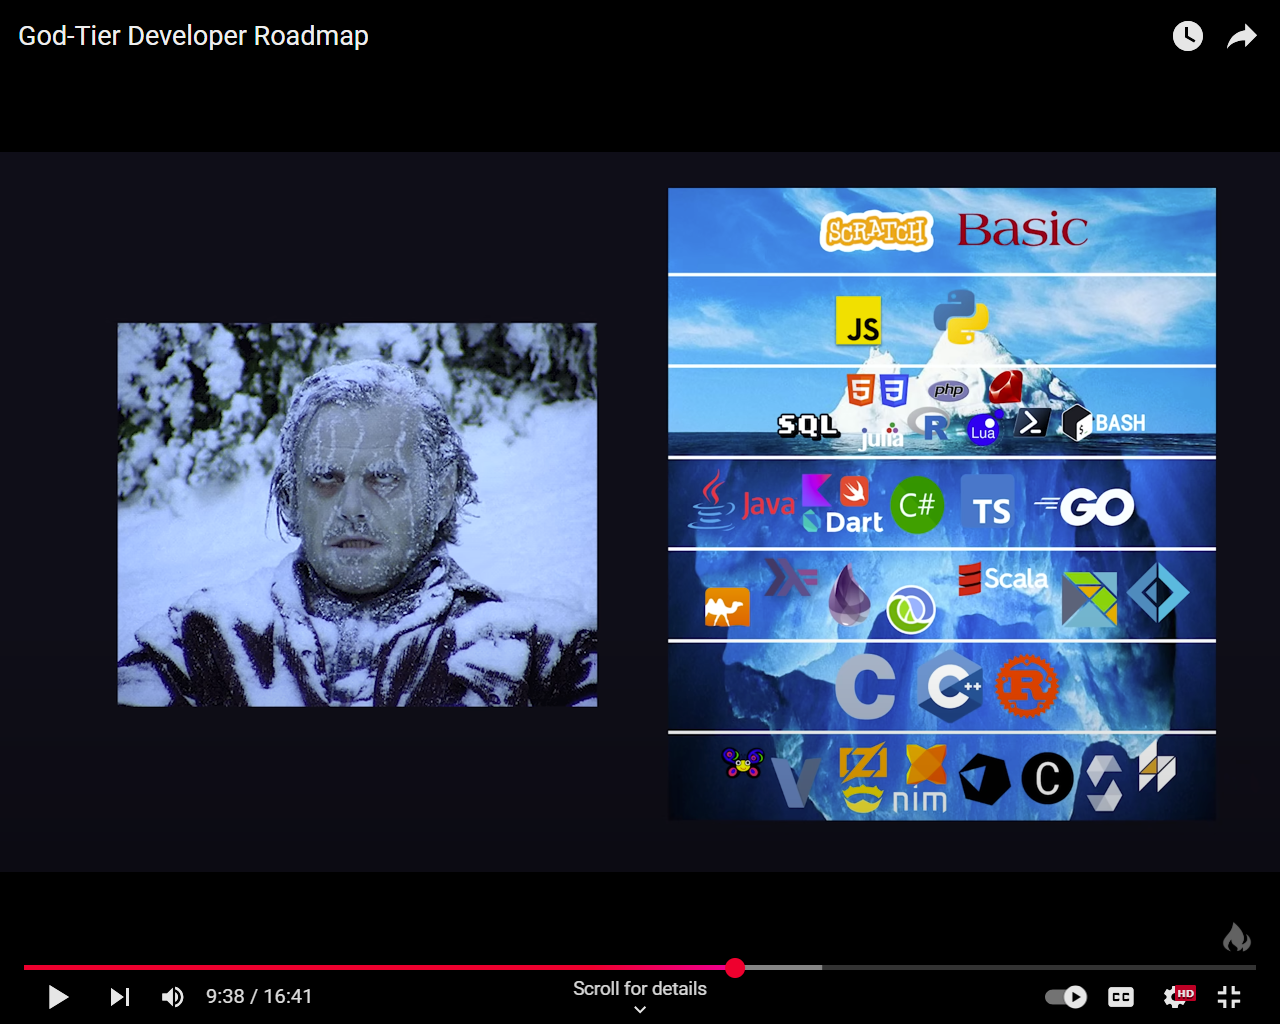
Task: Click the Elixir drop logo
Action: (849, 596)
